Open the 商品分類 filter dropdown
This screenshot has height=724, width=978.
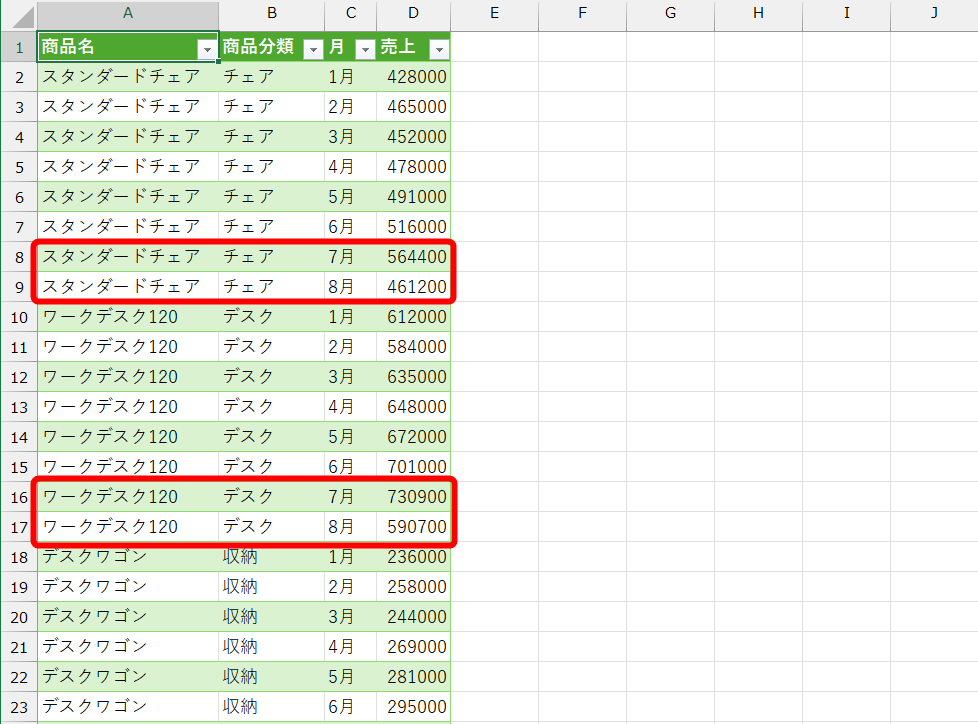313,49
